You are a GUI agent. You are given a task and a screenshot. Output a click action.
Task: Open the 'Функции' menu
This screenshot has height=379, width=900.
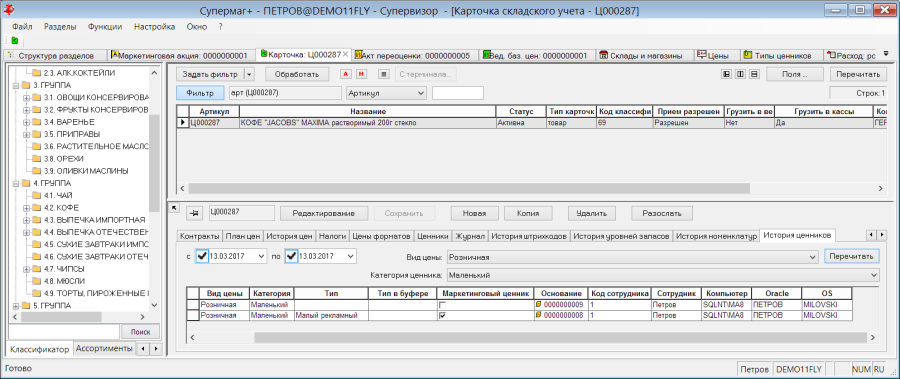(x=105, y=26)
